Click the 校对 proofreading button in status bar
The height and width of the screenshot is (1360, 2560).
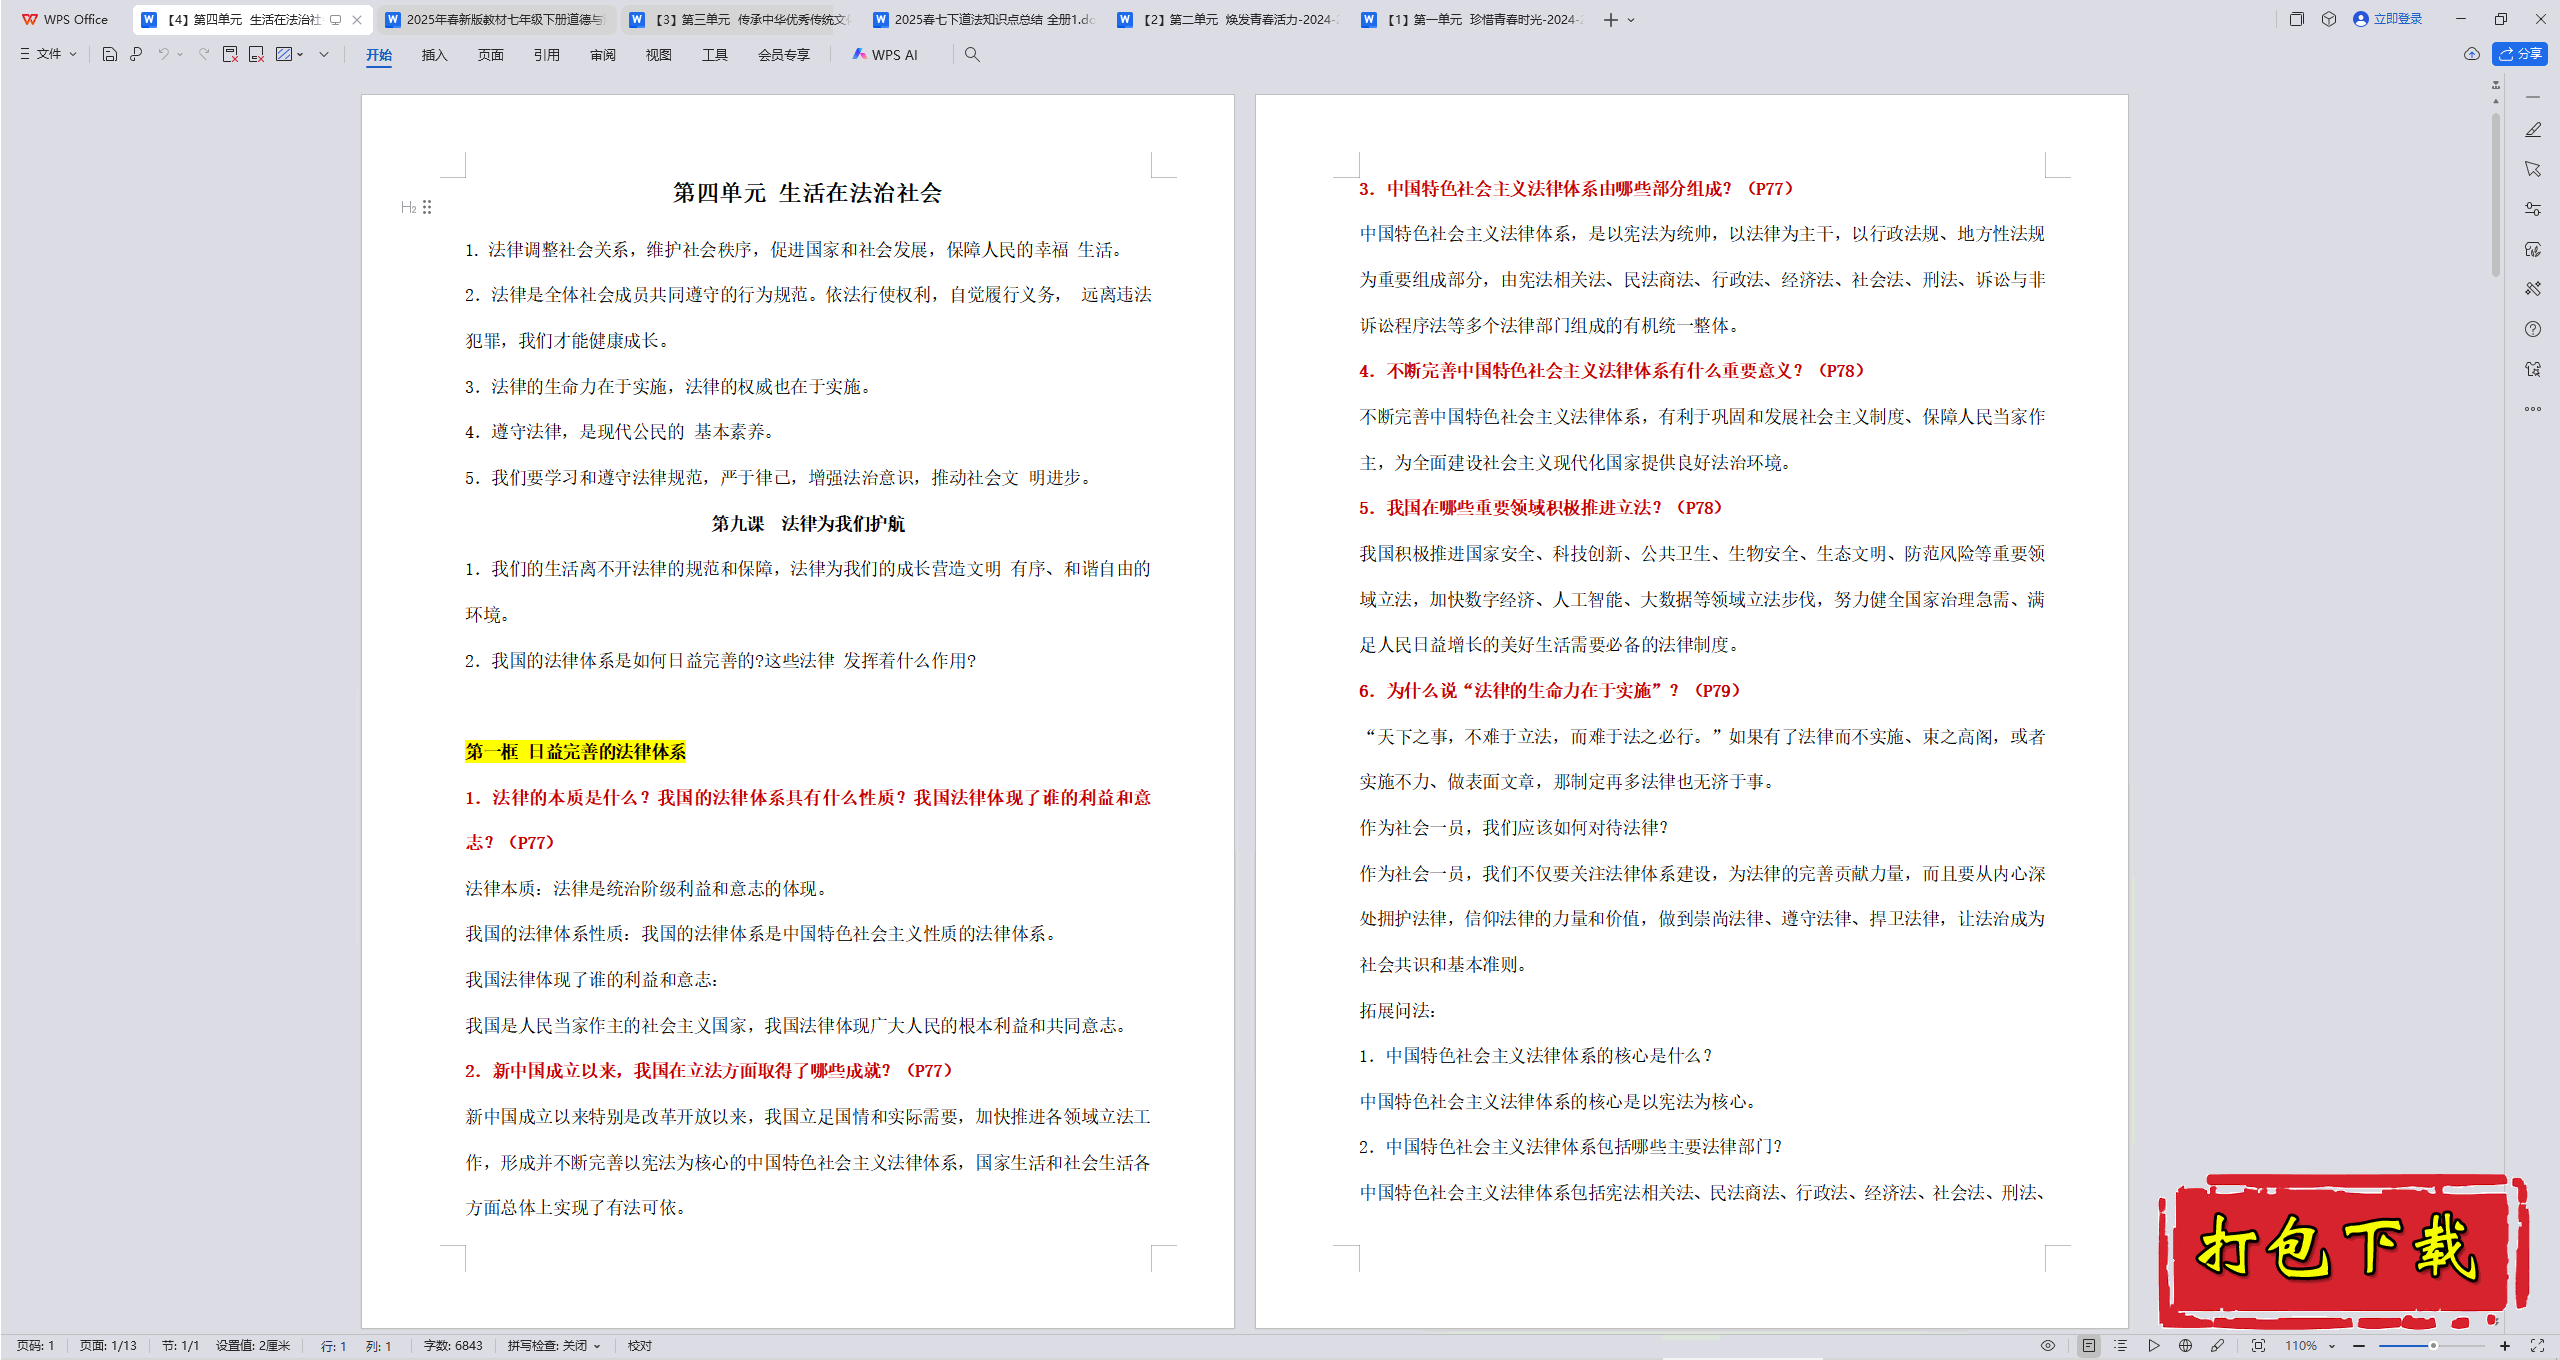coord(640,1346)
